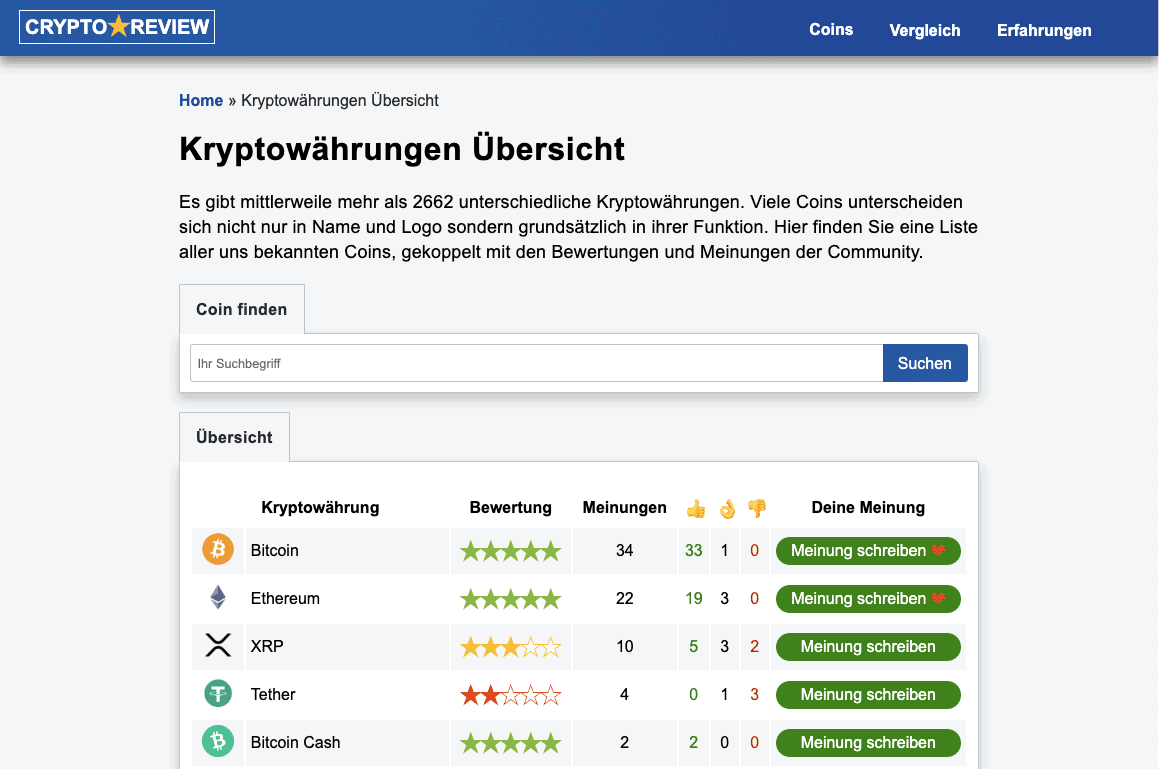
Task: Click Tether's two-star rating
Action: pos(511,695)
